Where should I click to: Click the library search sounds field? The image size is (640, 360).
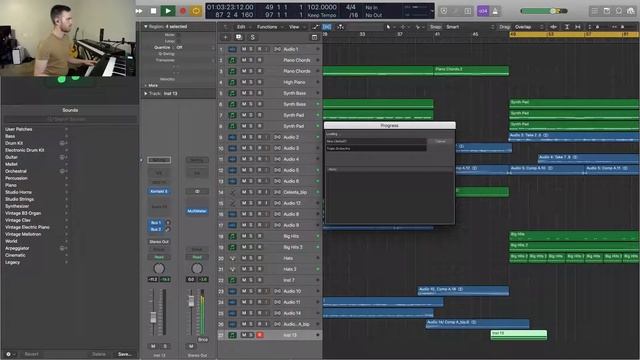(x=70, y=119)
